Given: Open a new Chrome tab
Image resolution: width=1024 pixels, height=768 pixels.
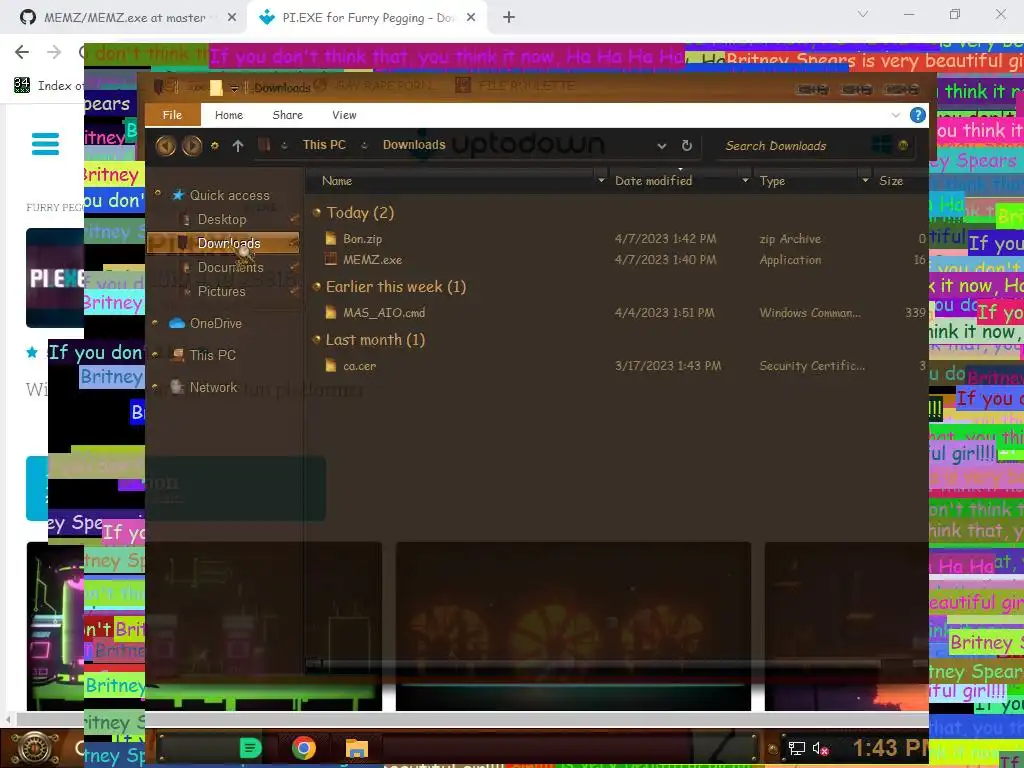Looking at the screenshot, I should 509,18.
